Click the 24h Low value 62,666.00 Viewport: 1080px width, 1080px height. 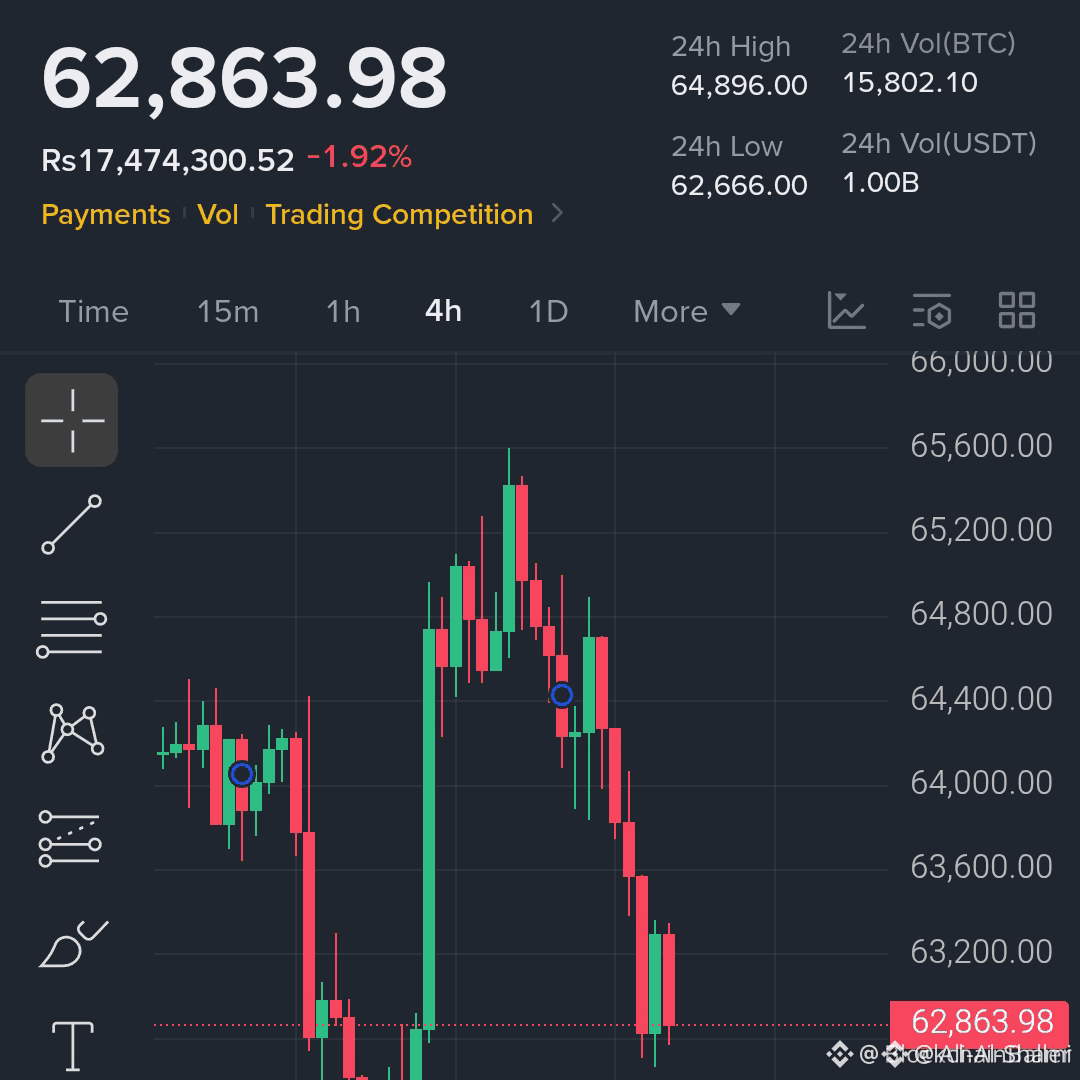click(x=739, y=185)
